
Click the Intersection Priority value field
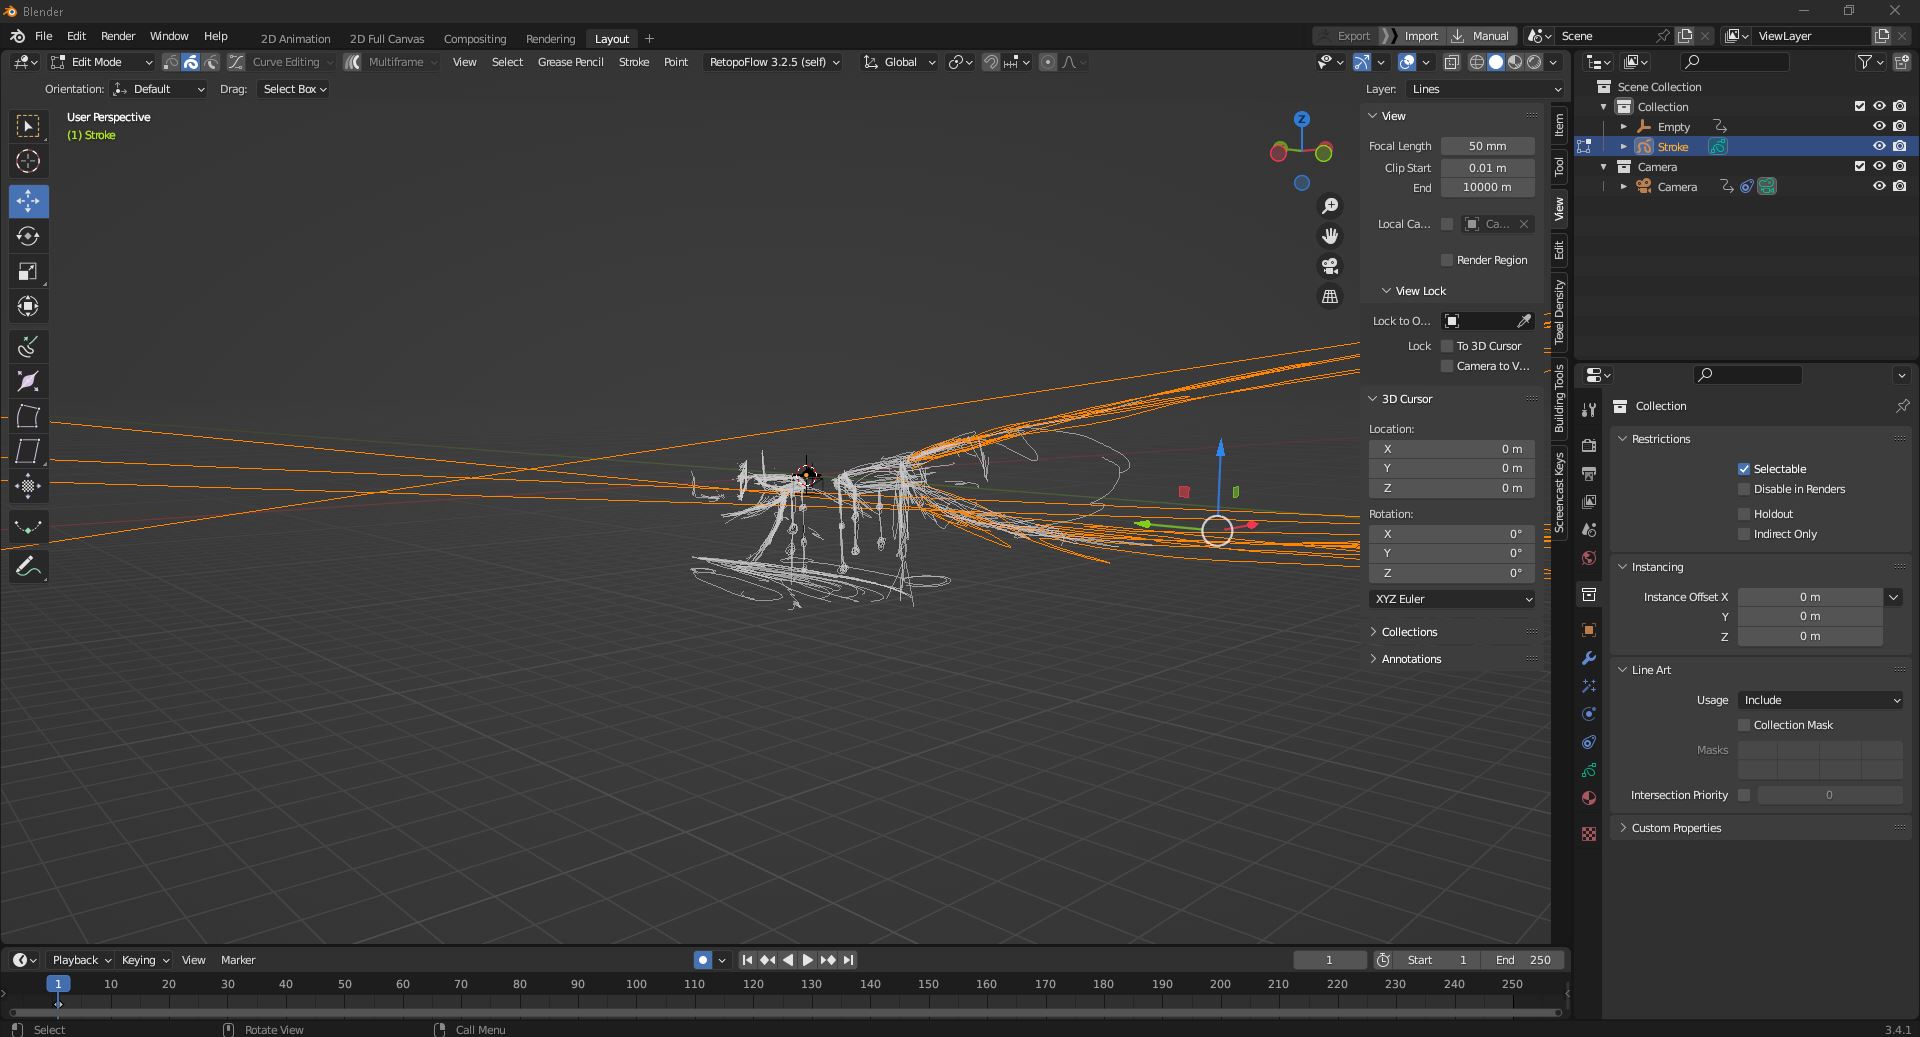coord(1829,795)
